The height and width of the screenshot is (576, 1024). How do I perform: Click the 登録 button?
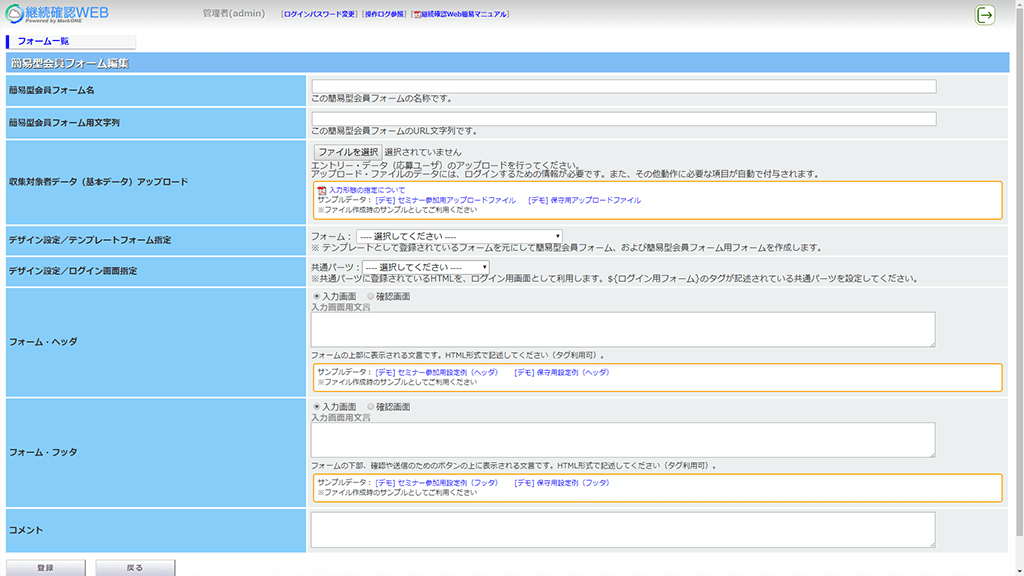click(x=46, y=568)
